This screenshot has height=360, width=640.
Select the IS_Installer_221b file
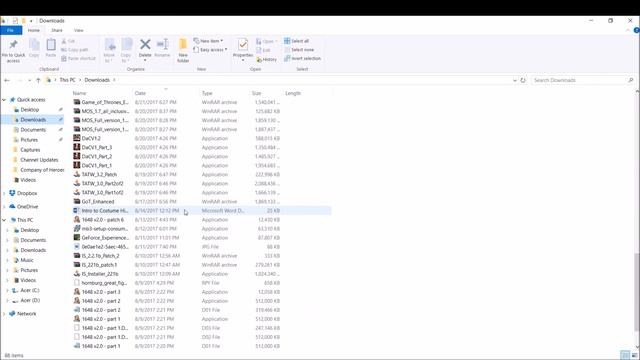click(100, 274)
